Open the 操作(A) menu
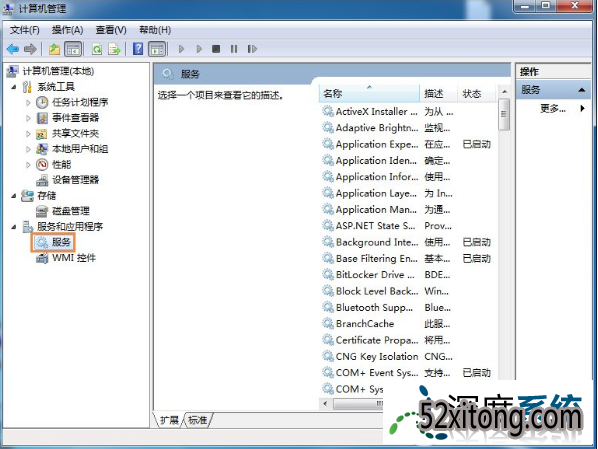The image size is (598, 449). 68,30
